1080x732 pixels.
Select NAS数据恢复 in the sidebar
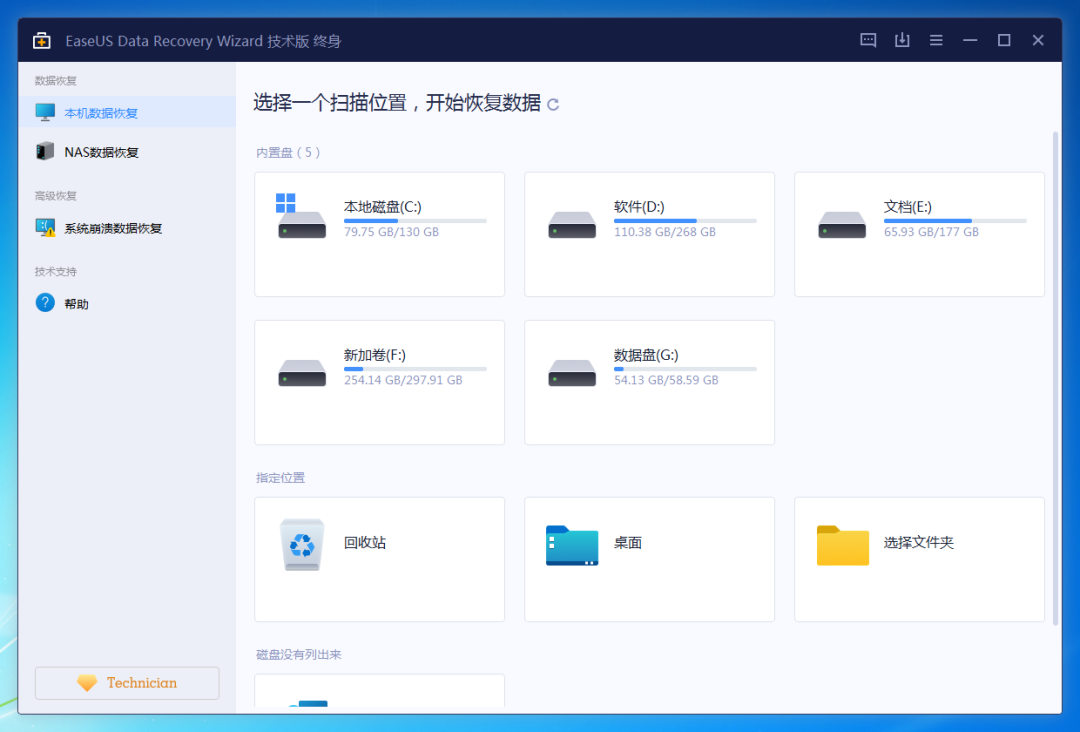click(127, 152)
